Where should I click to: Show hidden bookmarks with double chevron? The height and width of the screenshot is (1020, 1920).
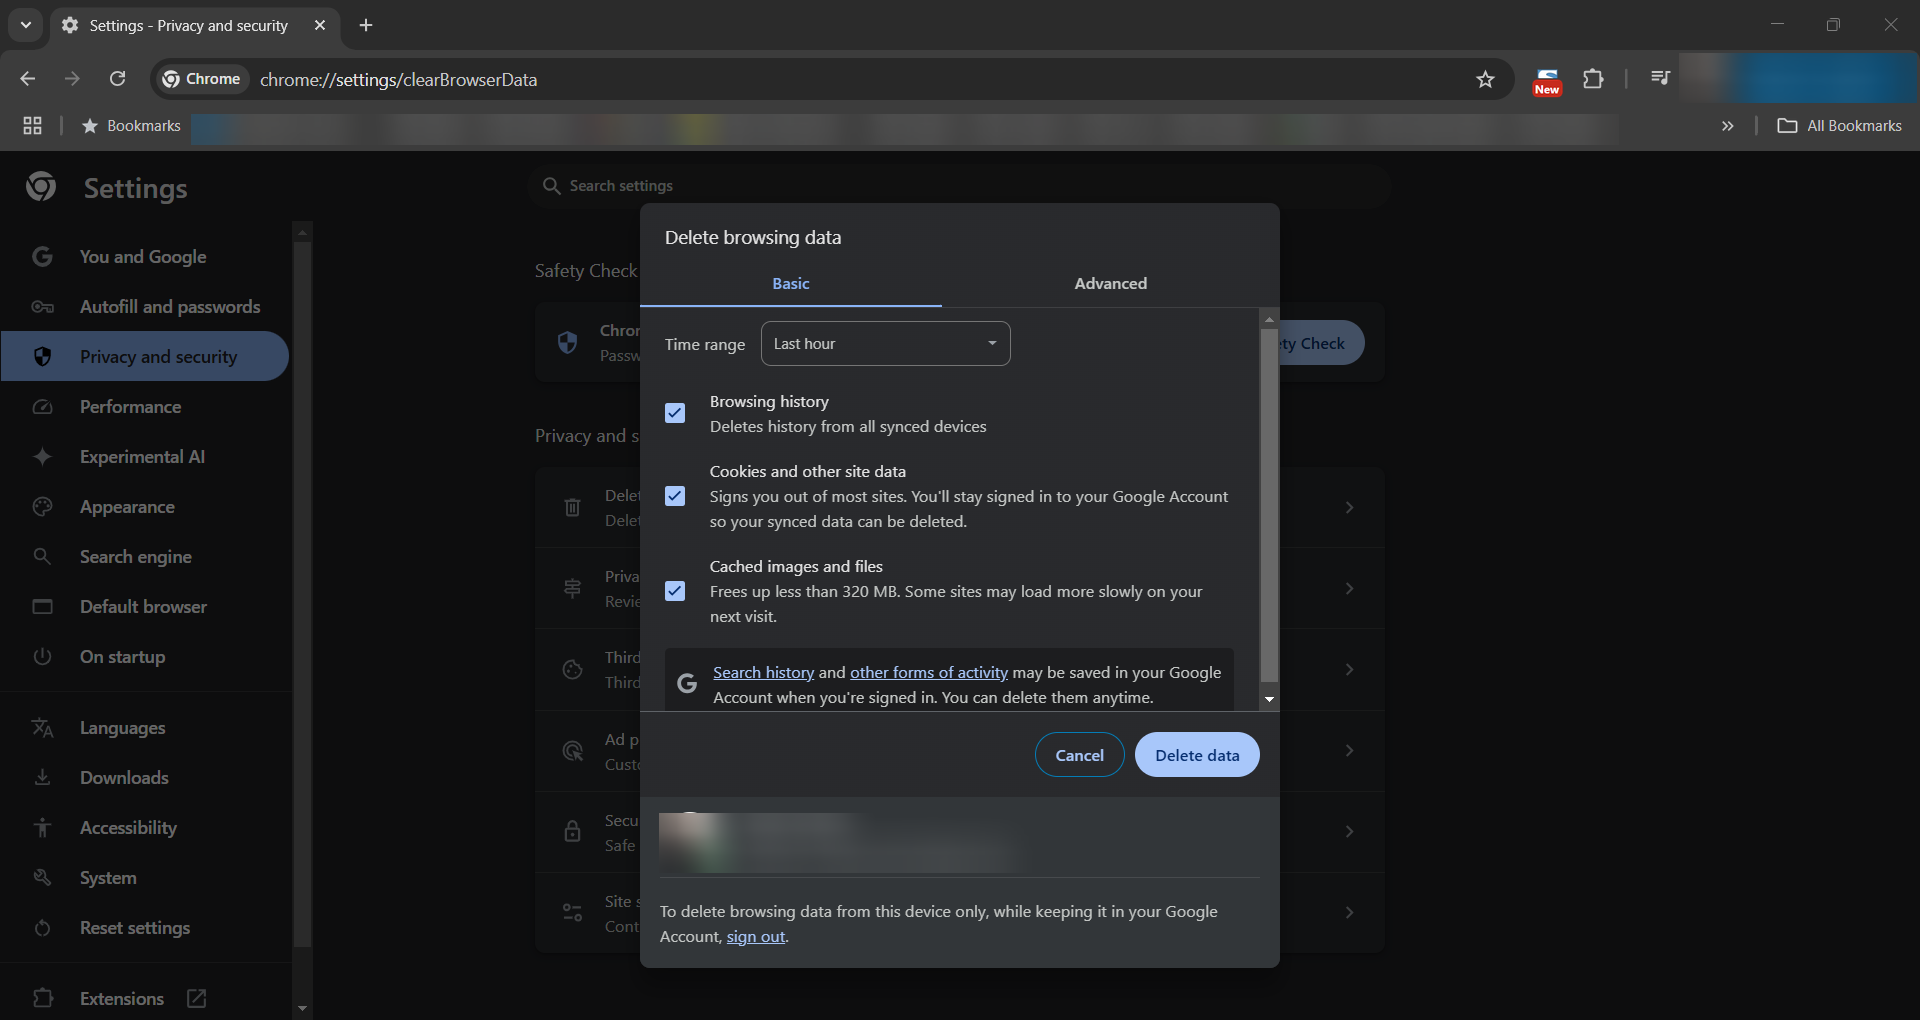(x=1727, y=126)
